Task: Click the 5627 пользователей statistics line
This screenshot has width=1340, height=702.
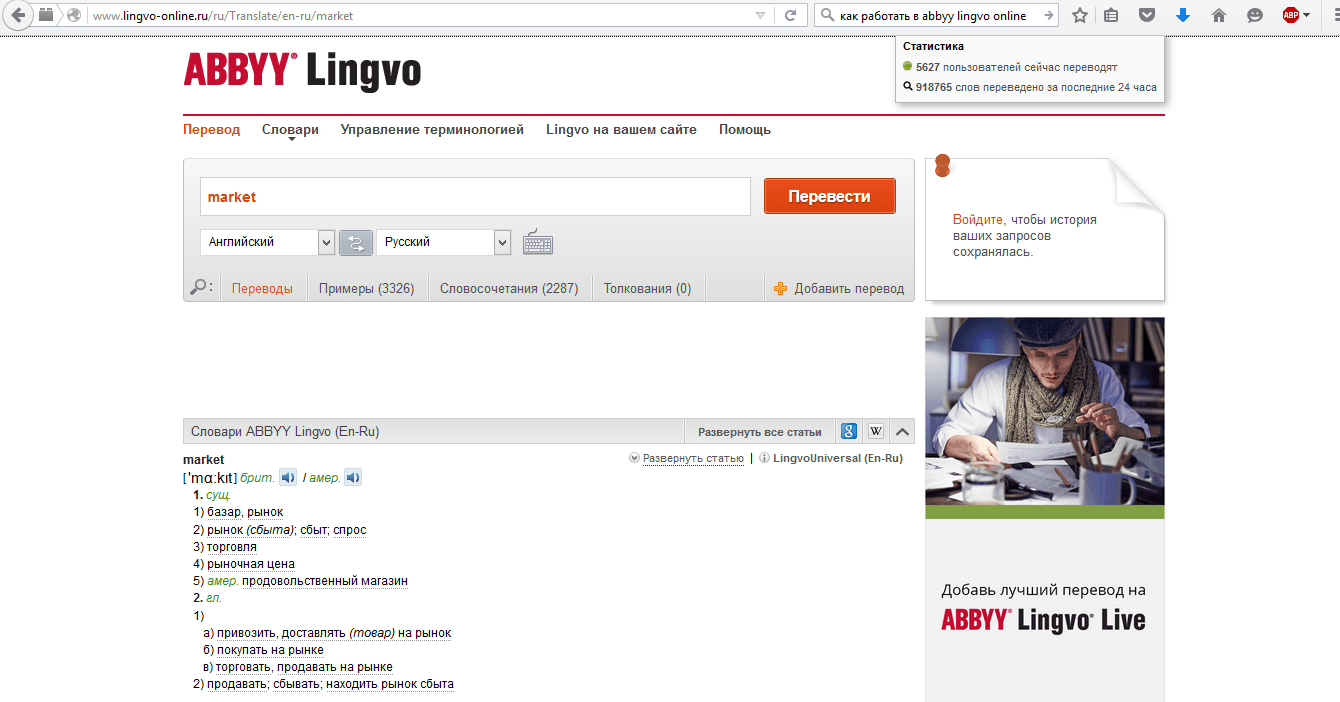Action: (1010, 67)
